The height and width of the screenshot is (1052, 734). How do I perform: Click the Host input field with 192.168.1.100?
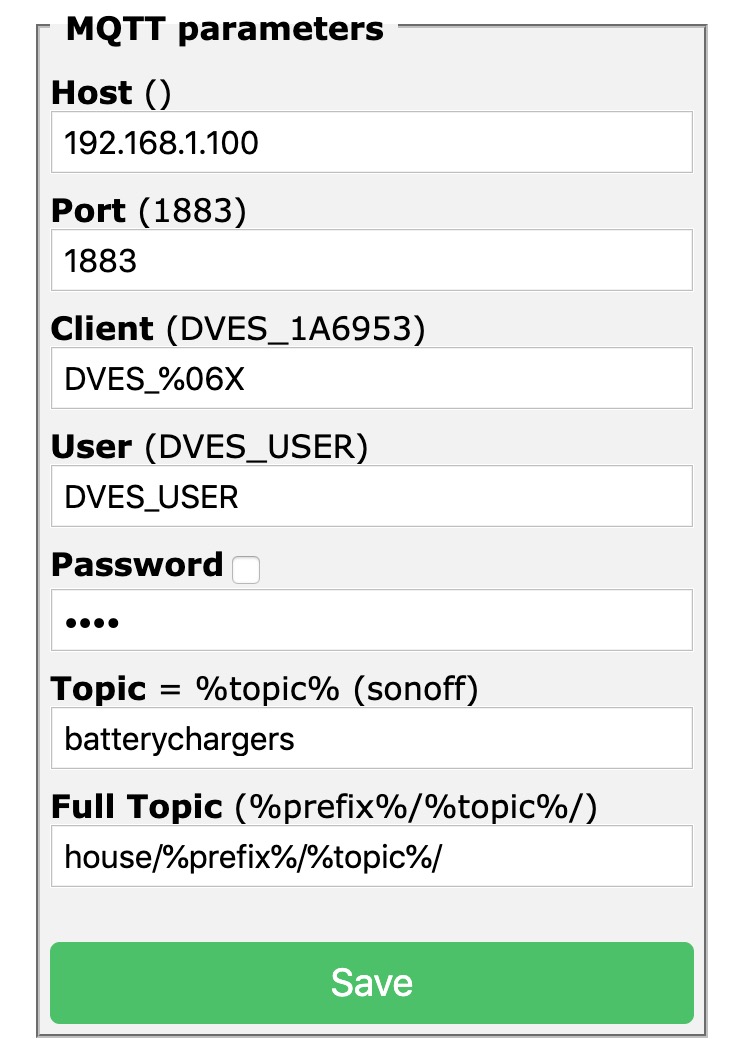(371, 142)
